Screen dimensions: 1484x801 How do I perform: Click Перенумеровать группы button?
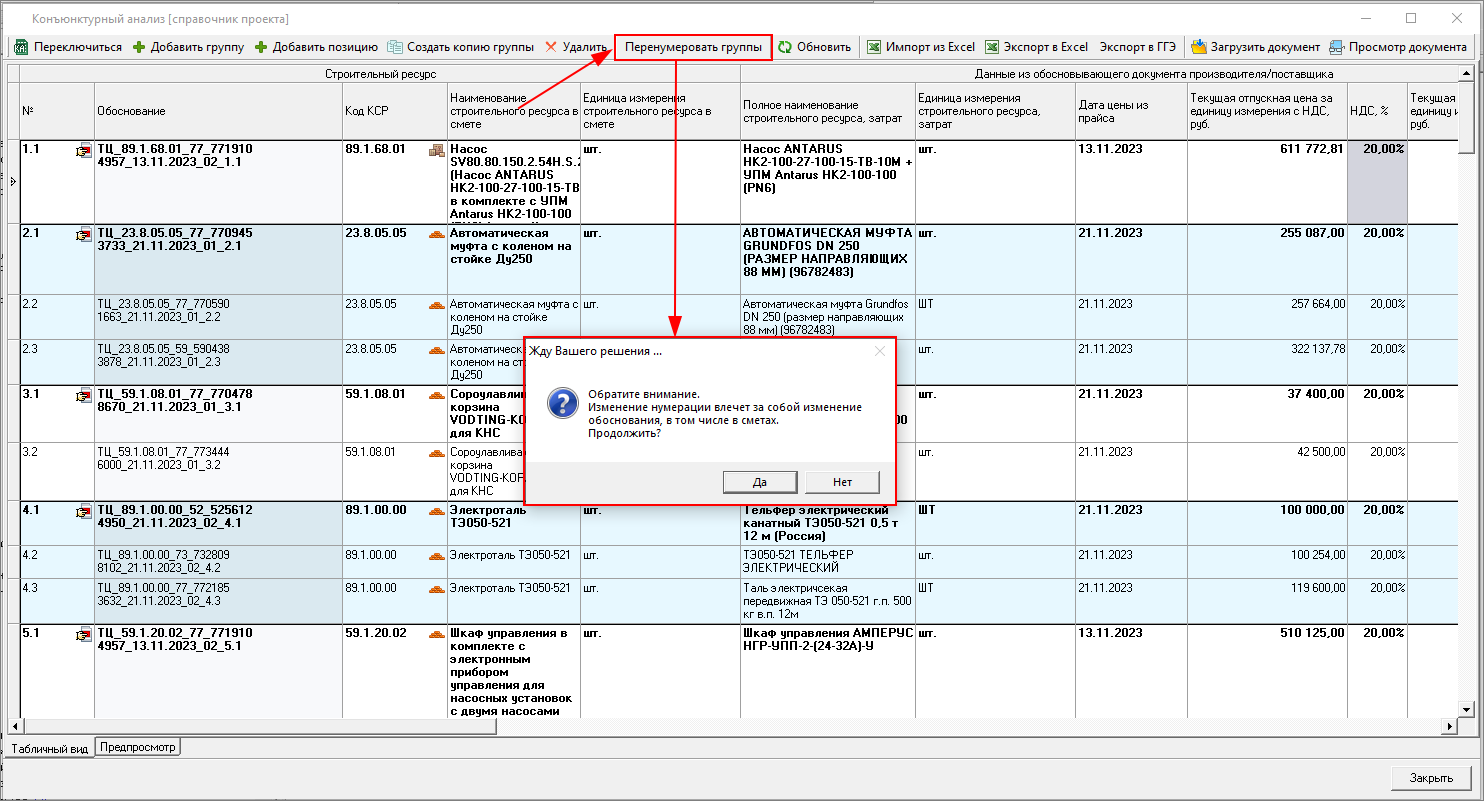pos(693,47)
